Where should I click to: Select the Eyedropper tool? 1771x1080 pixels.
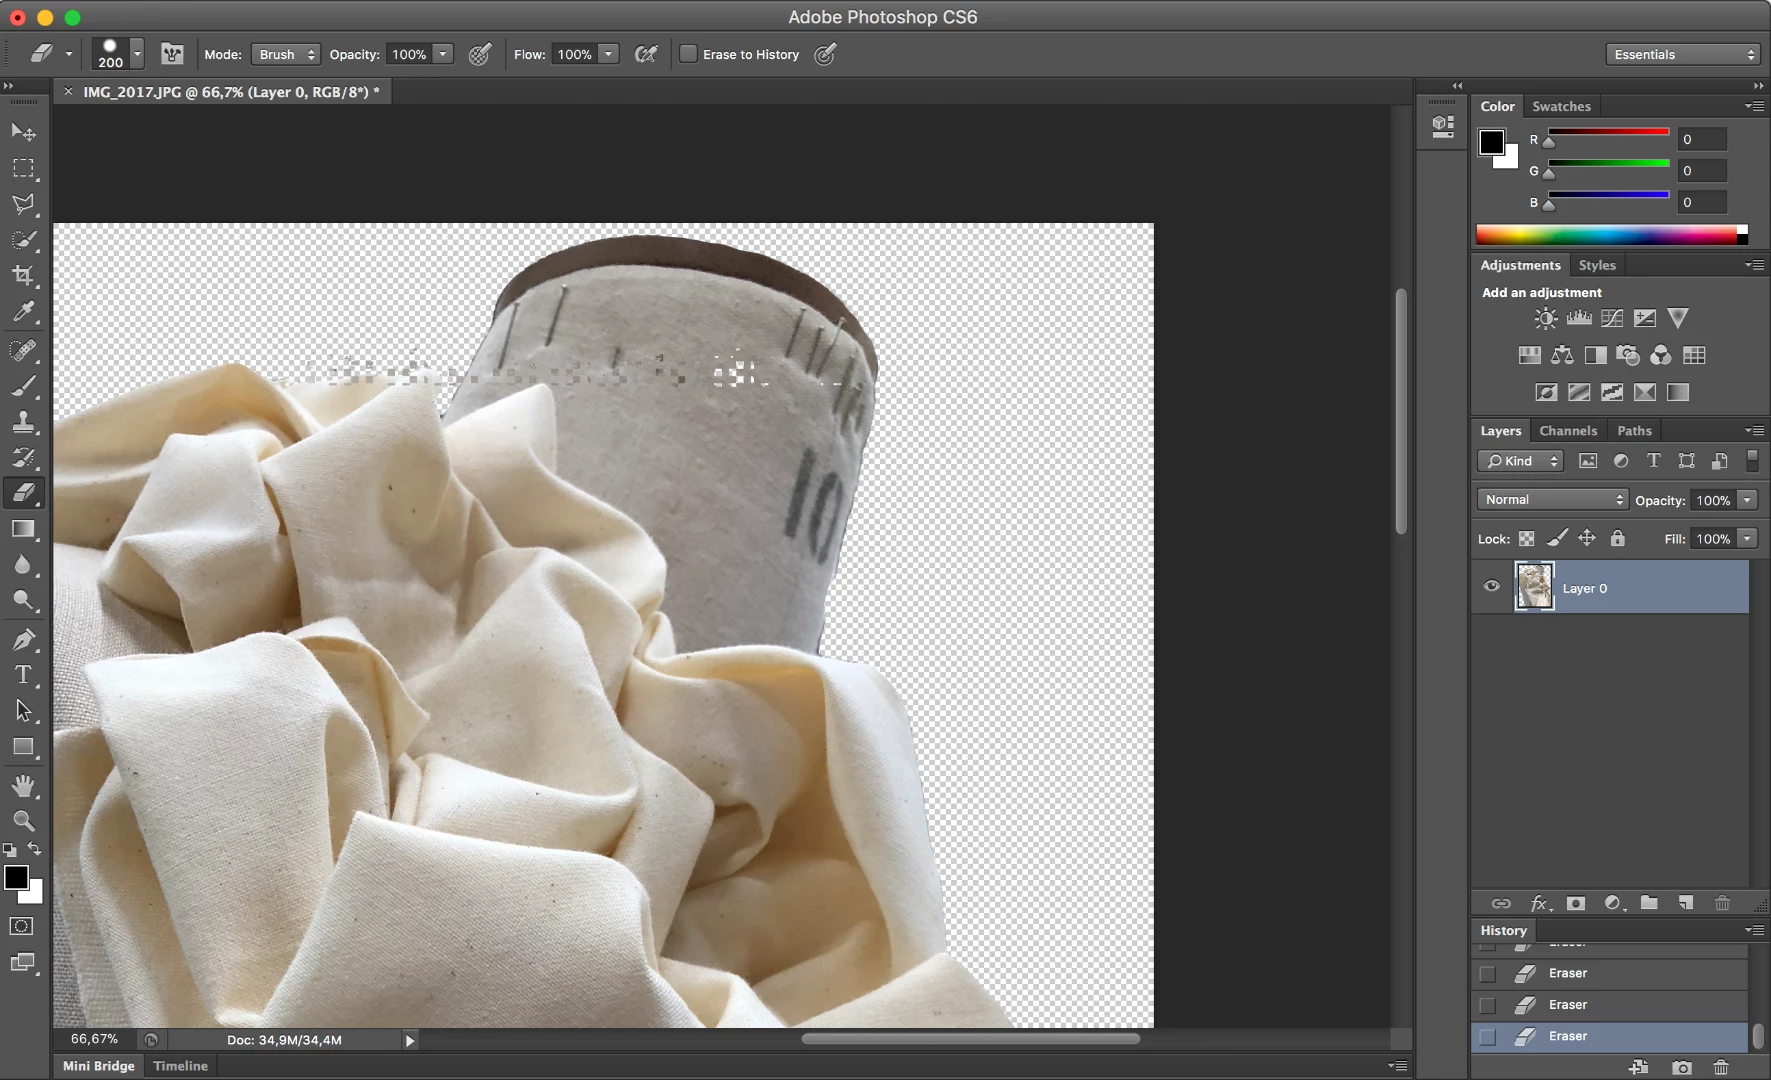pyautogui.click(x=23, y=312)
